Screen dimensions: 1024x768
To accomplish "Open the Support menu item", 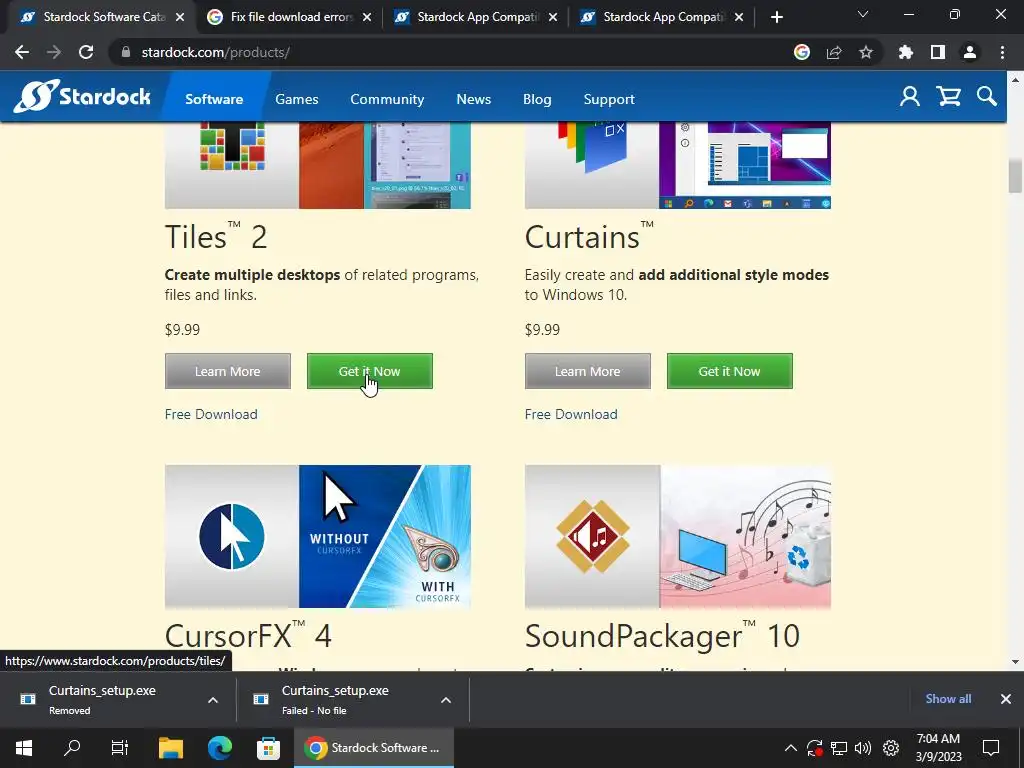I will (609, 99).
